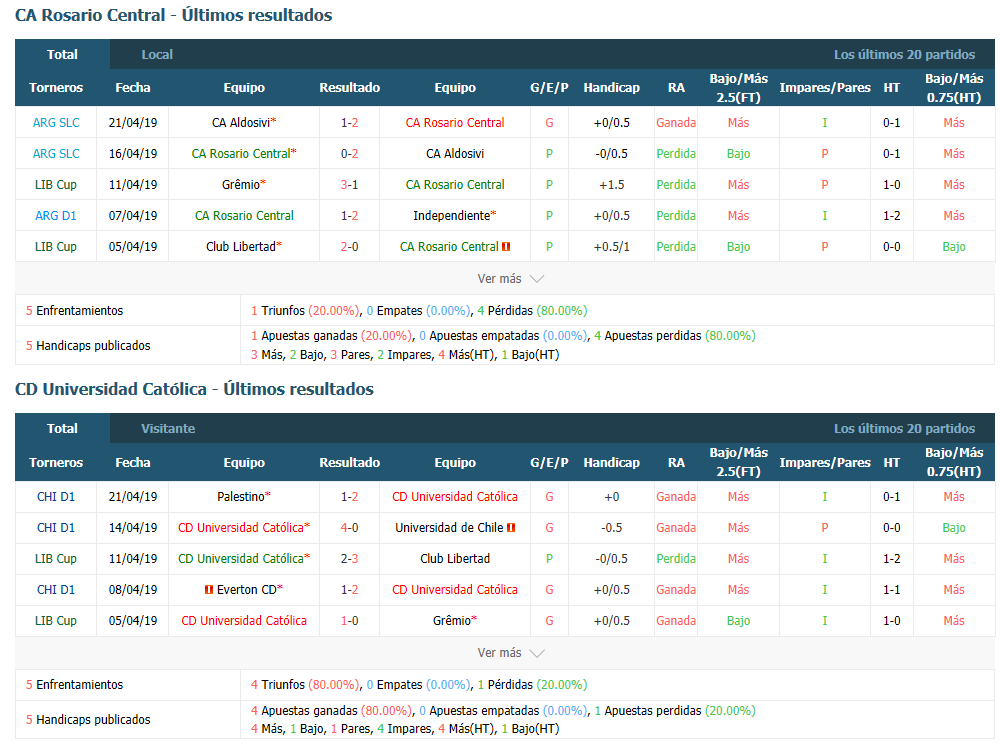The image size is (1002, 746).
Task: Click HT score 1-2 in Independiente row
Action: tap(891, 215)
